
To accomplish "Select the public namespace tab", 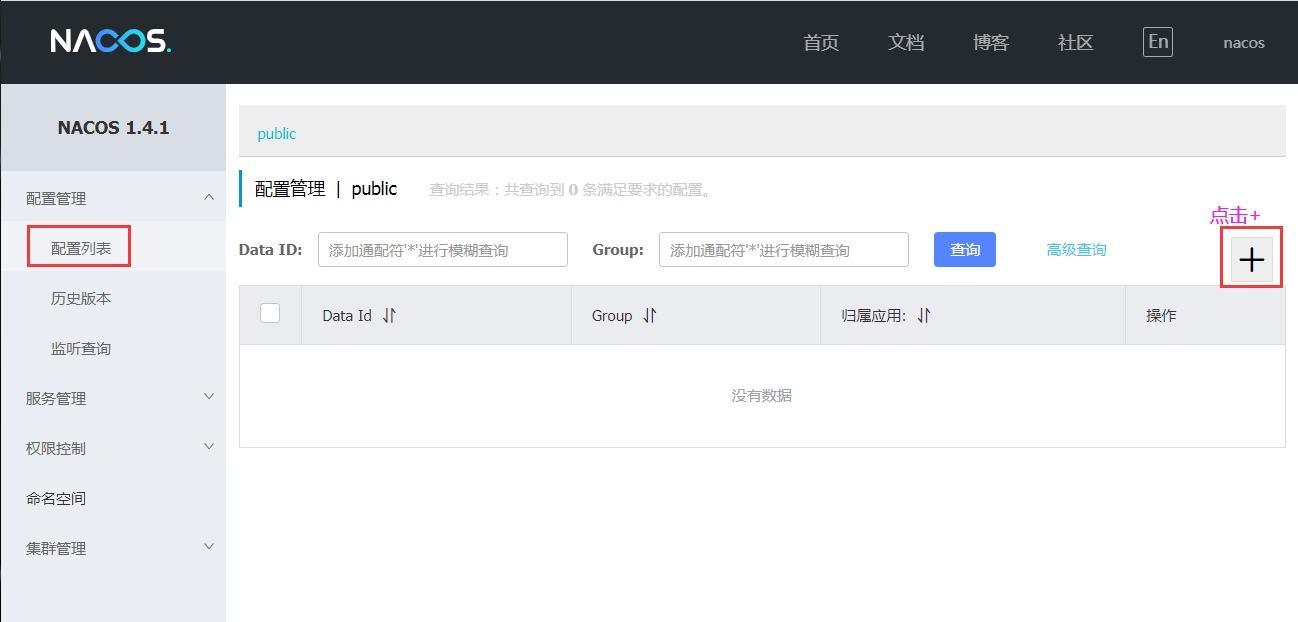I will pos(276,133).
